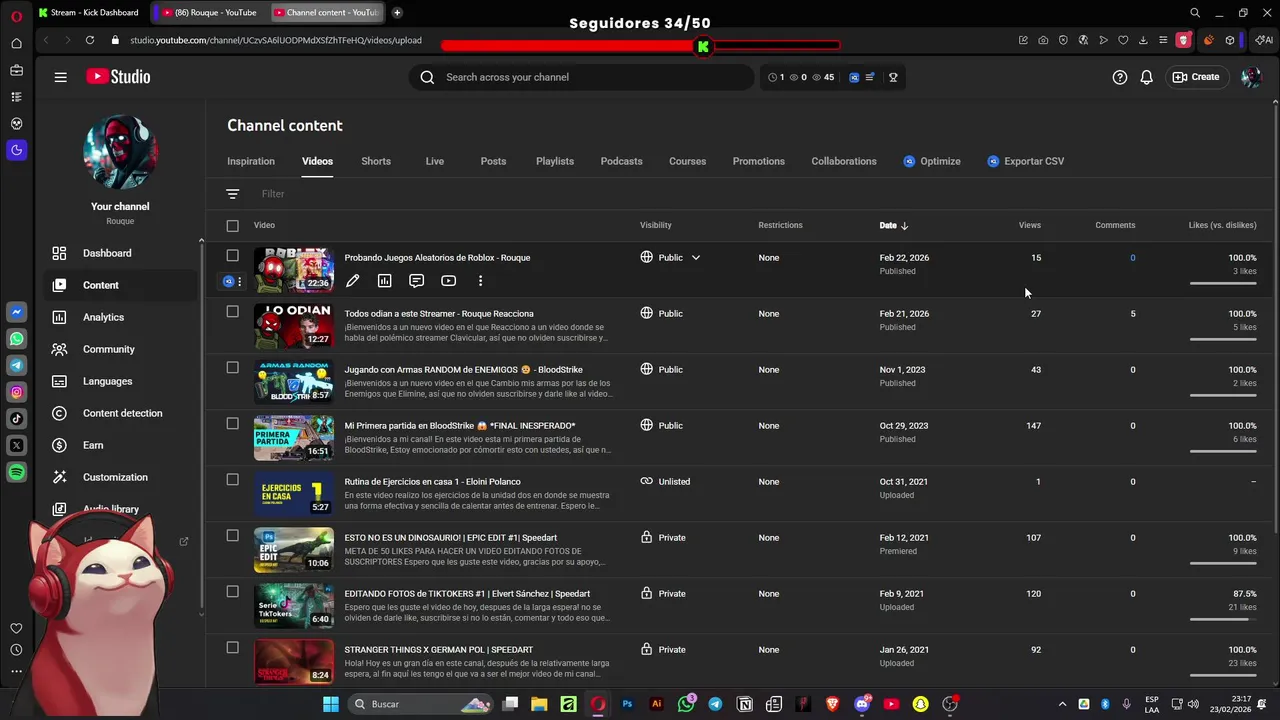1280x720 pixels.
Task: Sort videos by the Date column
Action: click(x=893, y=226)
